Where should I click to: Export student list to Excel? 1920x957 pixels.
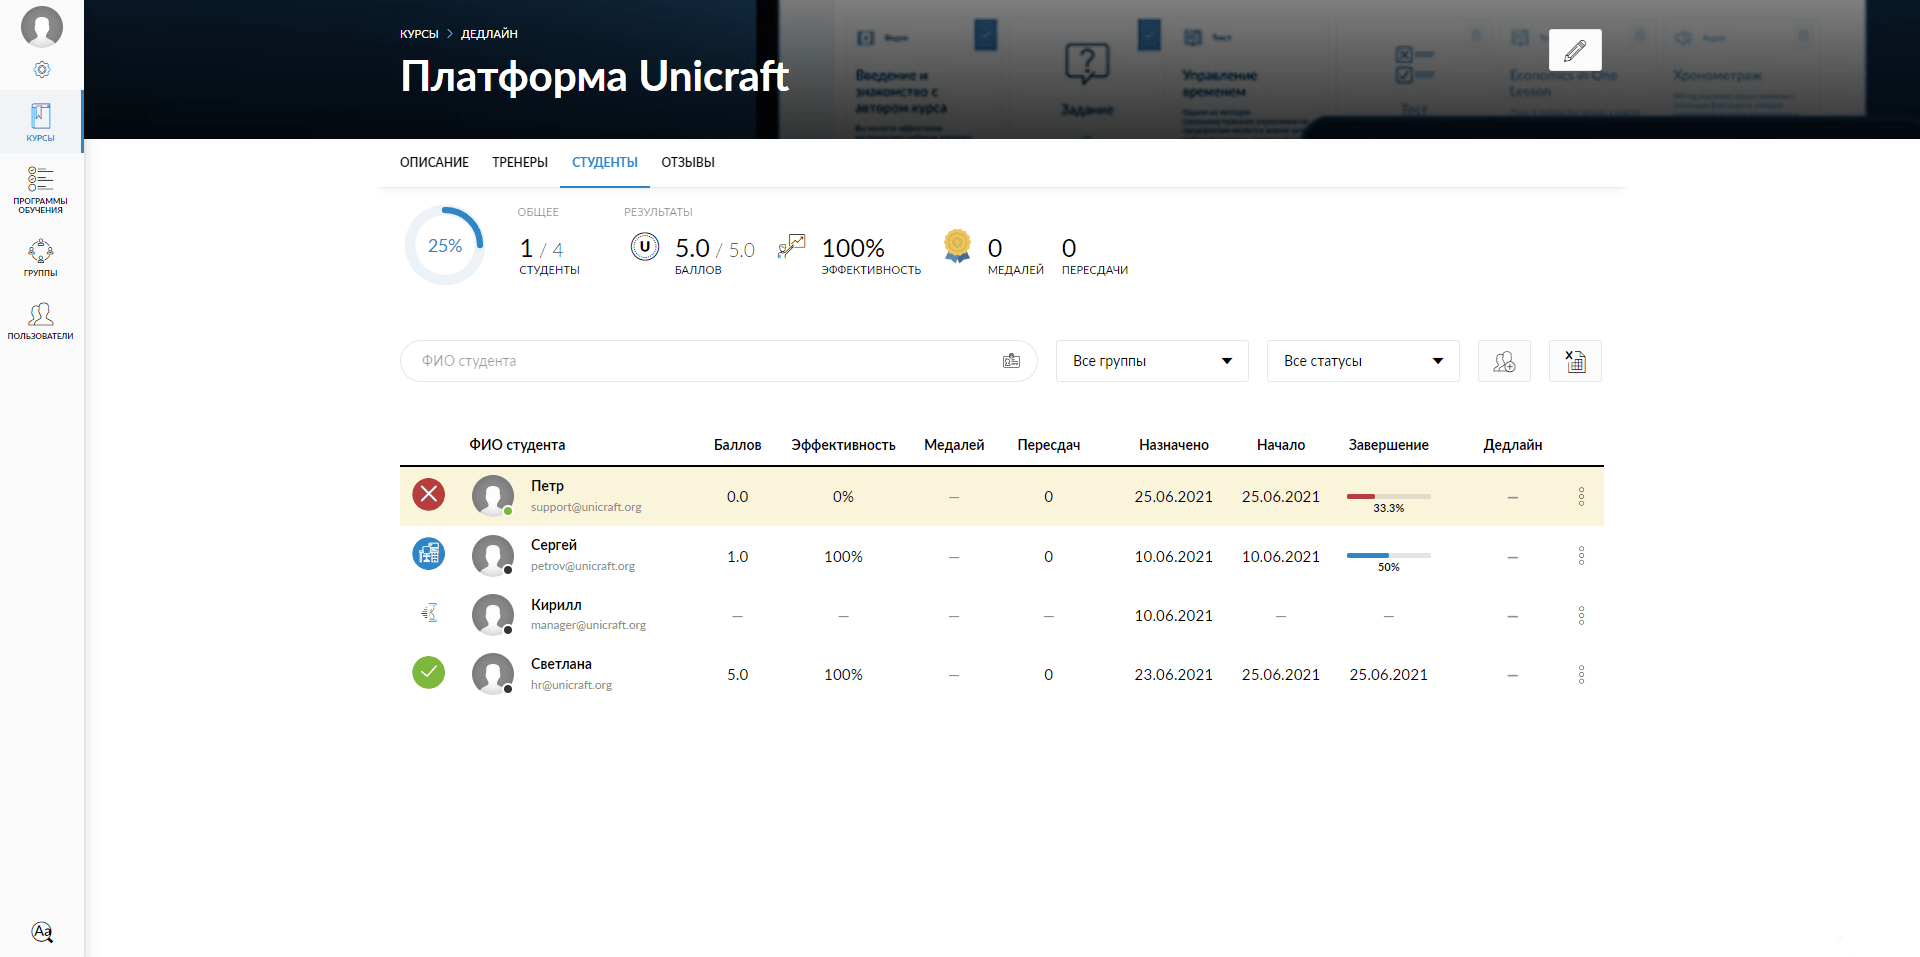pyautogui.click(x=1574, y=361)
